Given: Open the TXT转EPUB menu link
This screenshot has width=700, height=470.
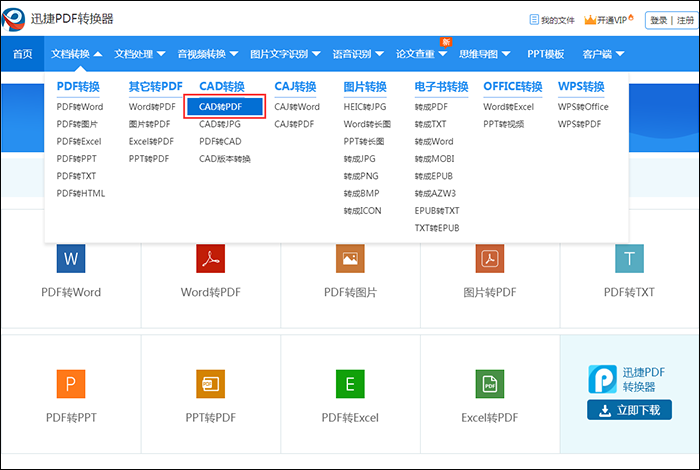Looking at the screenshot, I should [x=437, y=228].
